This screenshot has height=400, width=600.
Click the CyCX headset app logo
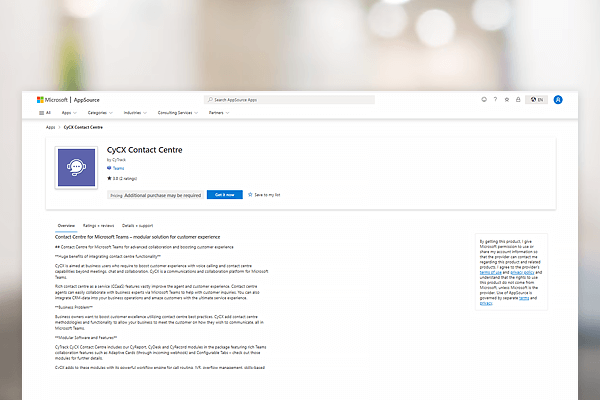(76, 168)
